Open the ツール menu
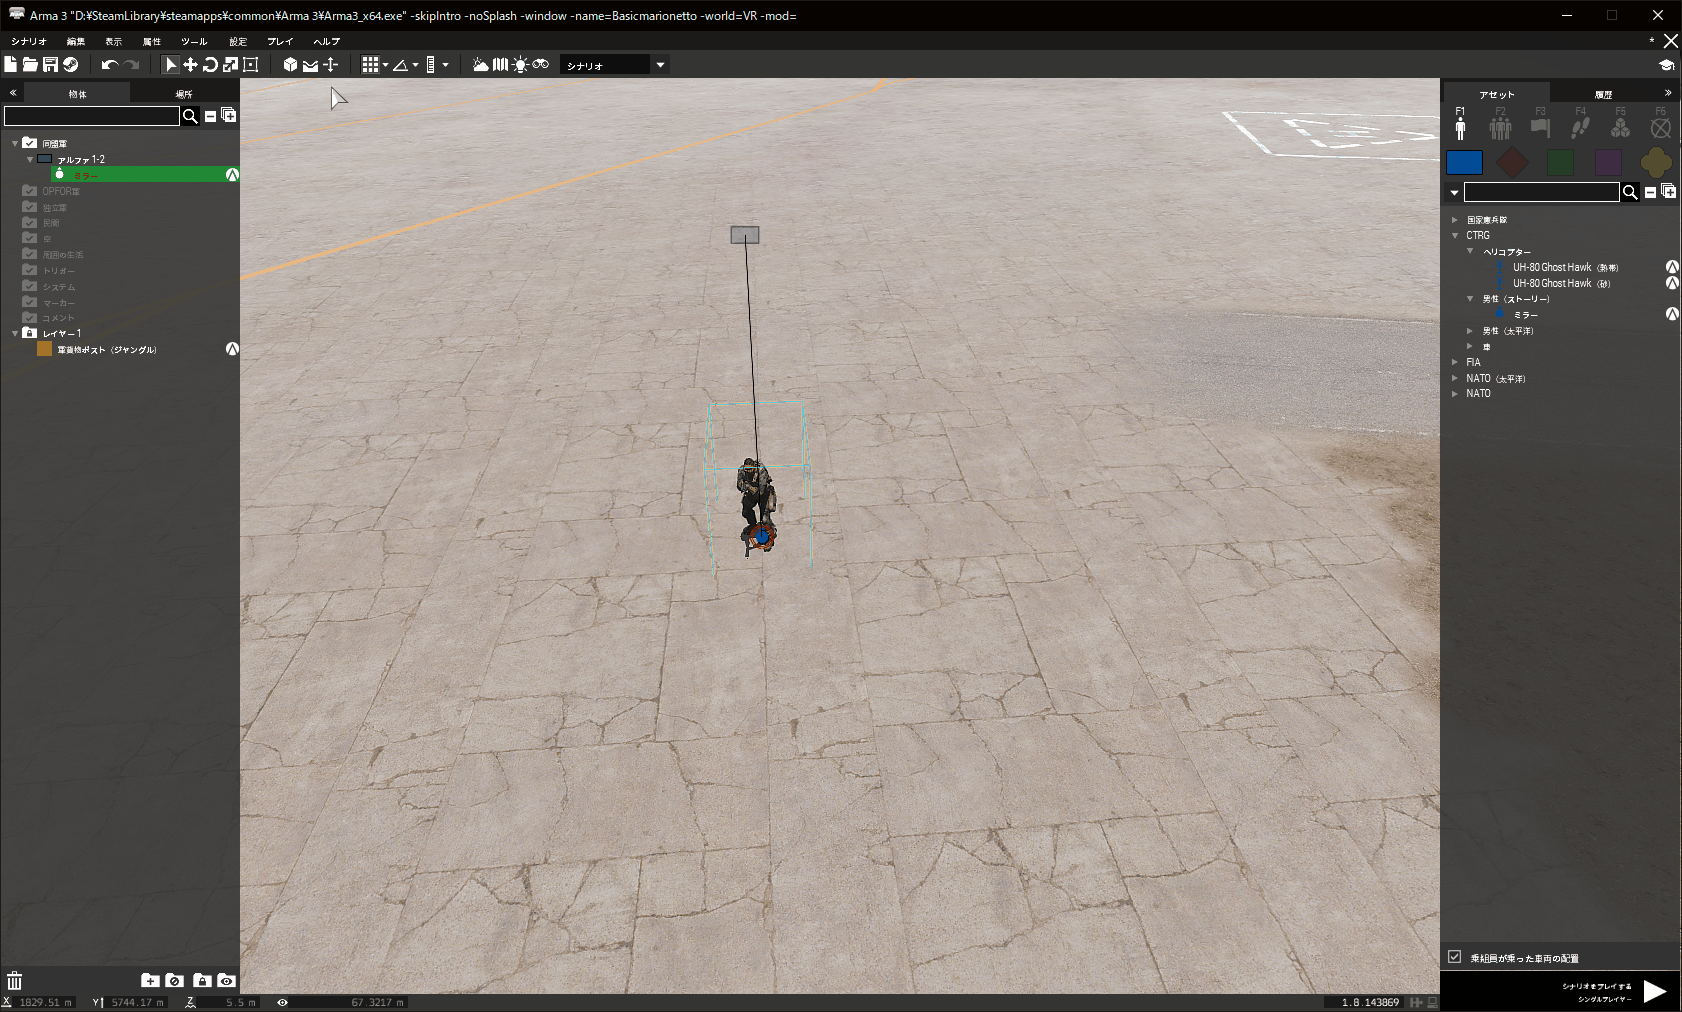The width and height of the screenshot is (1682, 1012). [193, 41]
